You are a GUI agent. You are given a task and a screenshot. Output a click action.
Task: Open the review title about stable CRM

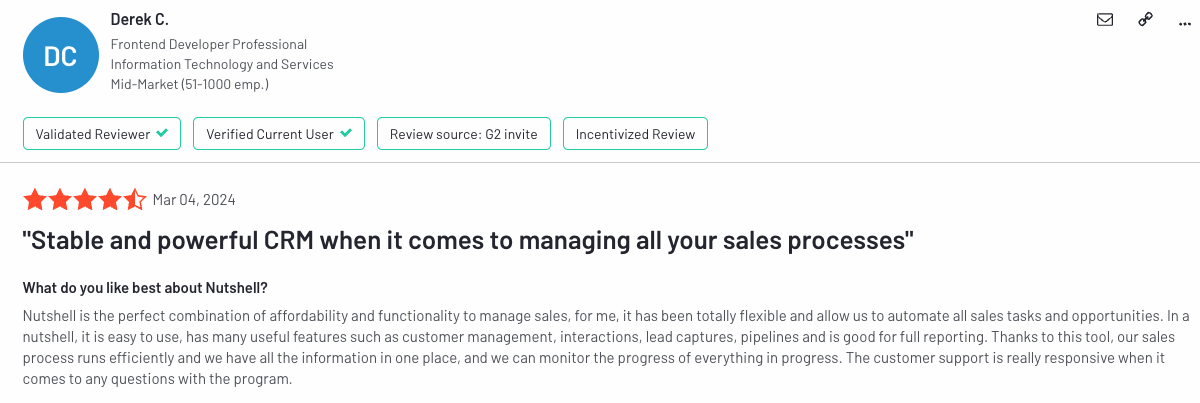[x=468, y=241]
